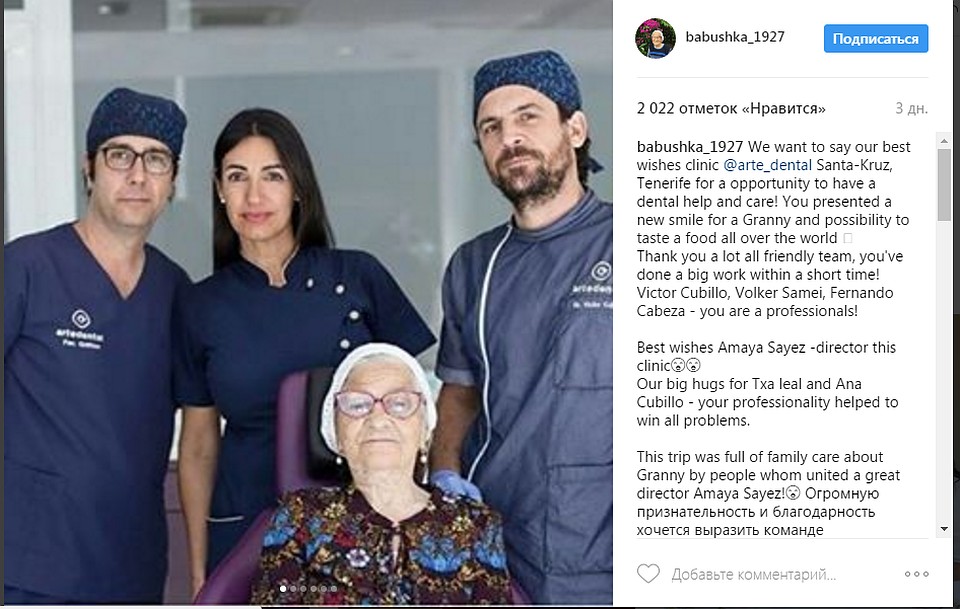The image size is (960, 609).
Task: Focus the Добавьте комментарий comment field
Action: tap(754, 574)
